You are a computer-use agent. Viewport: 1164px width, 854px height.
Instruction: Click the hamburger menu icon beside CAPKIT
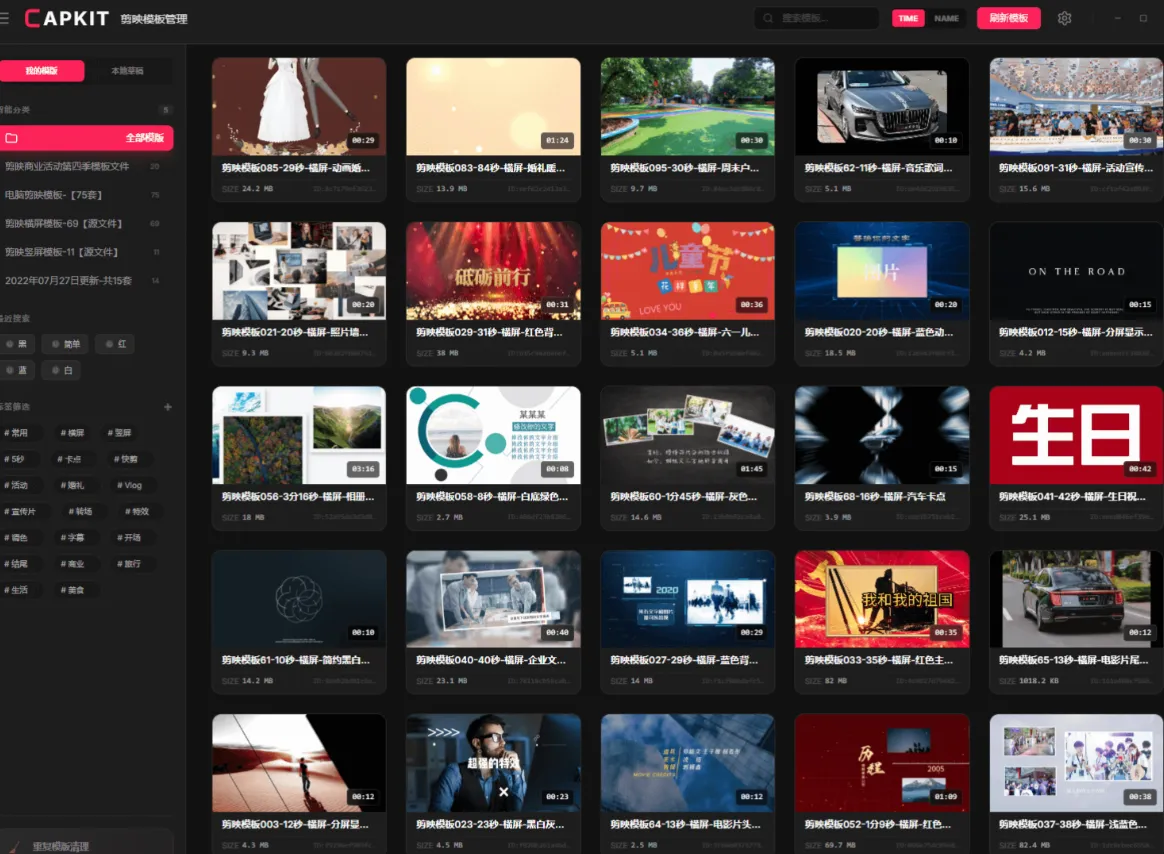click(5, 19)
